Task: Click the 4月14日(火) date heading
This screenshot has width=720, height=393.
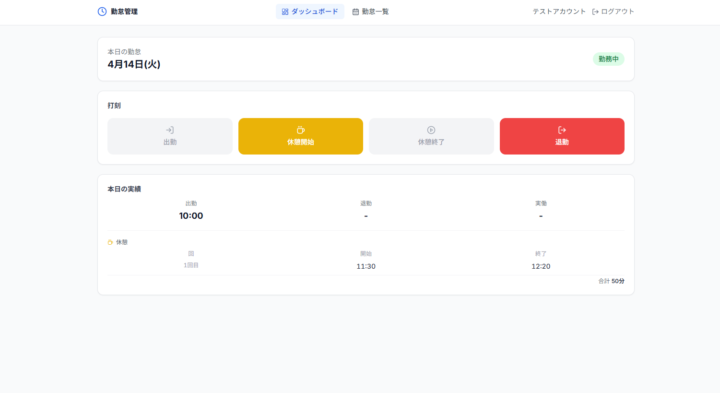Action: [x=134, y=64]
